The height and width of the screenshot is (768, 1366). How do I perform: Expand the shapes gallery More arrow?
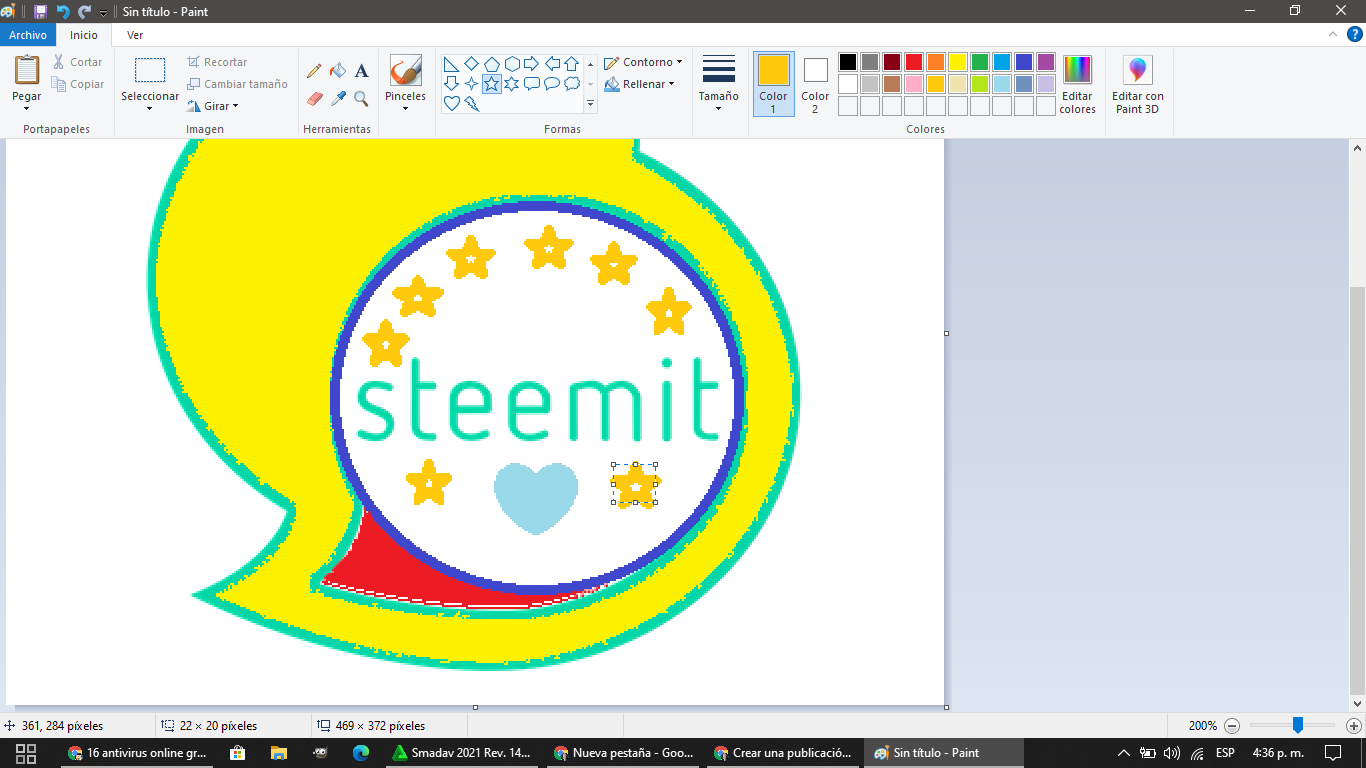point(590,103)
